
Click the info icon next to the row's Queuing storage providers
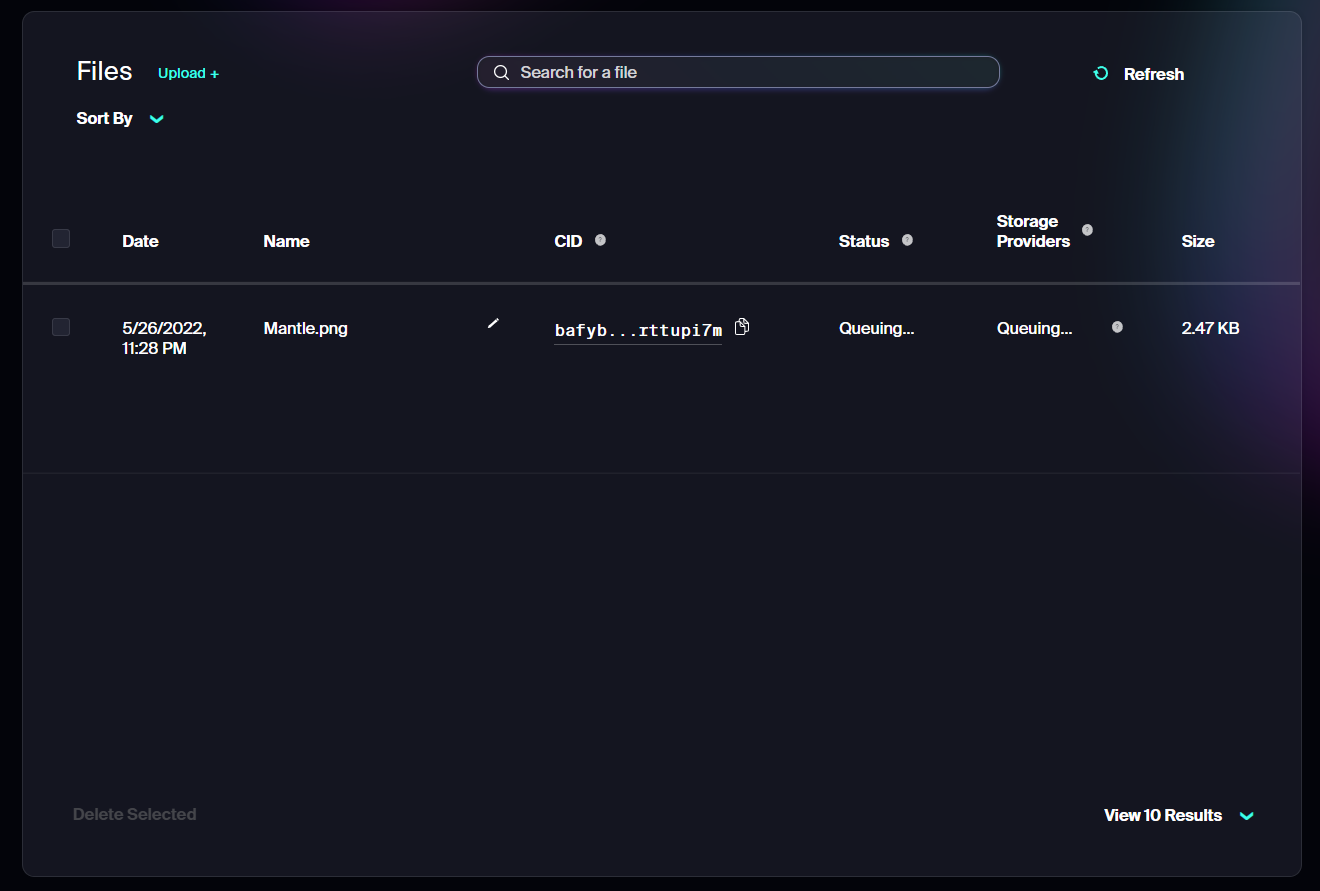(1117, 327)
